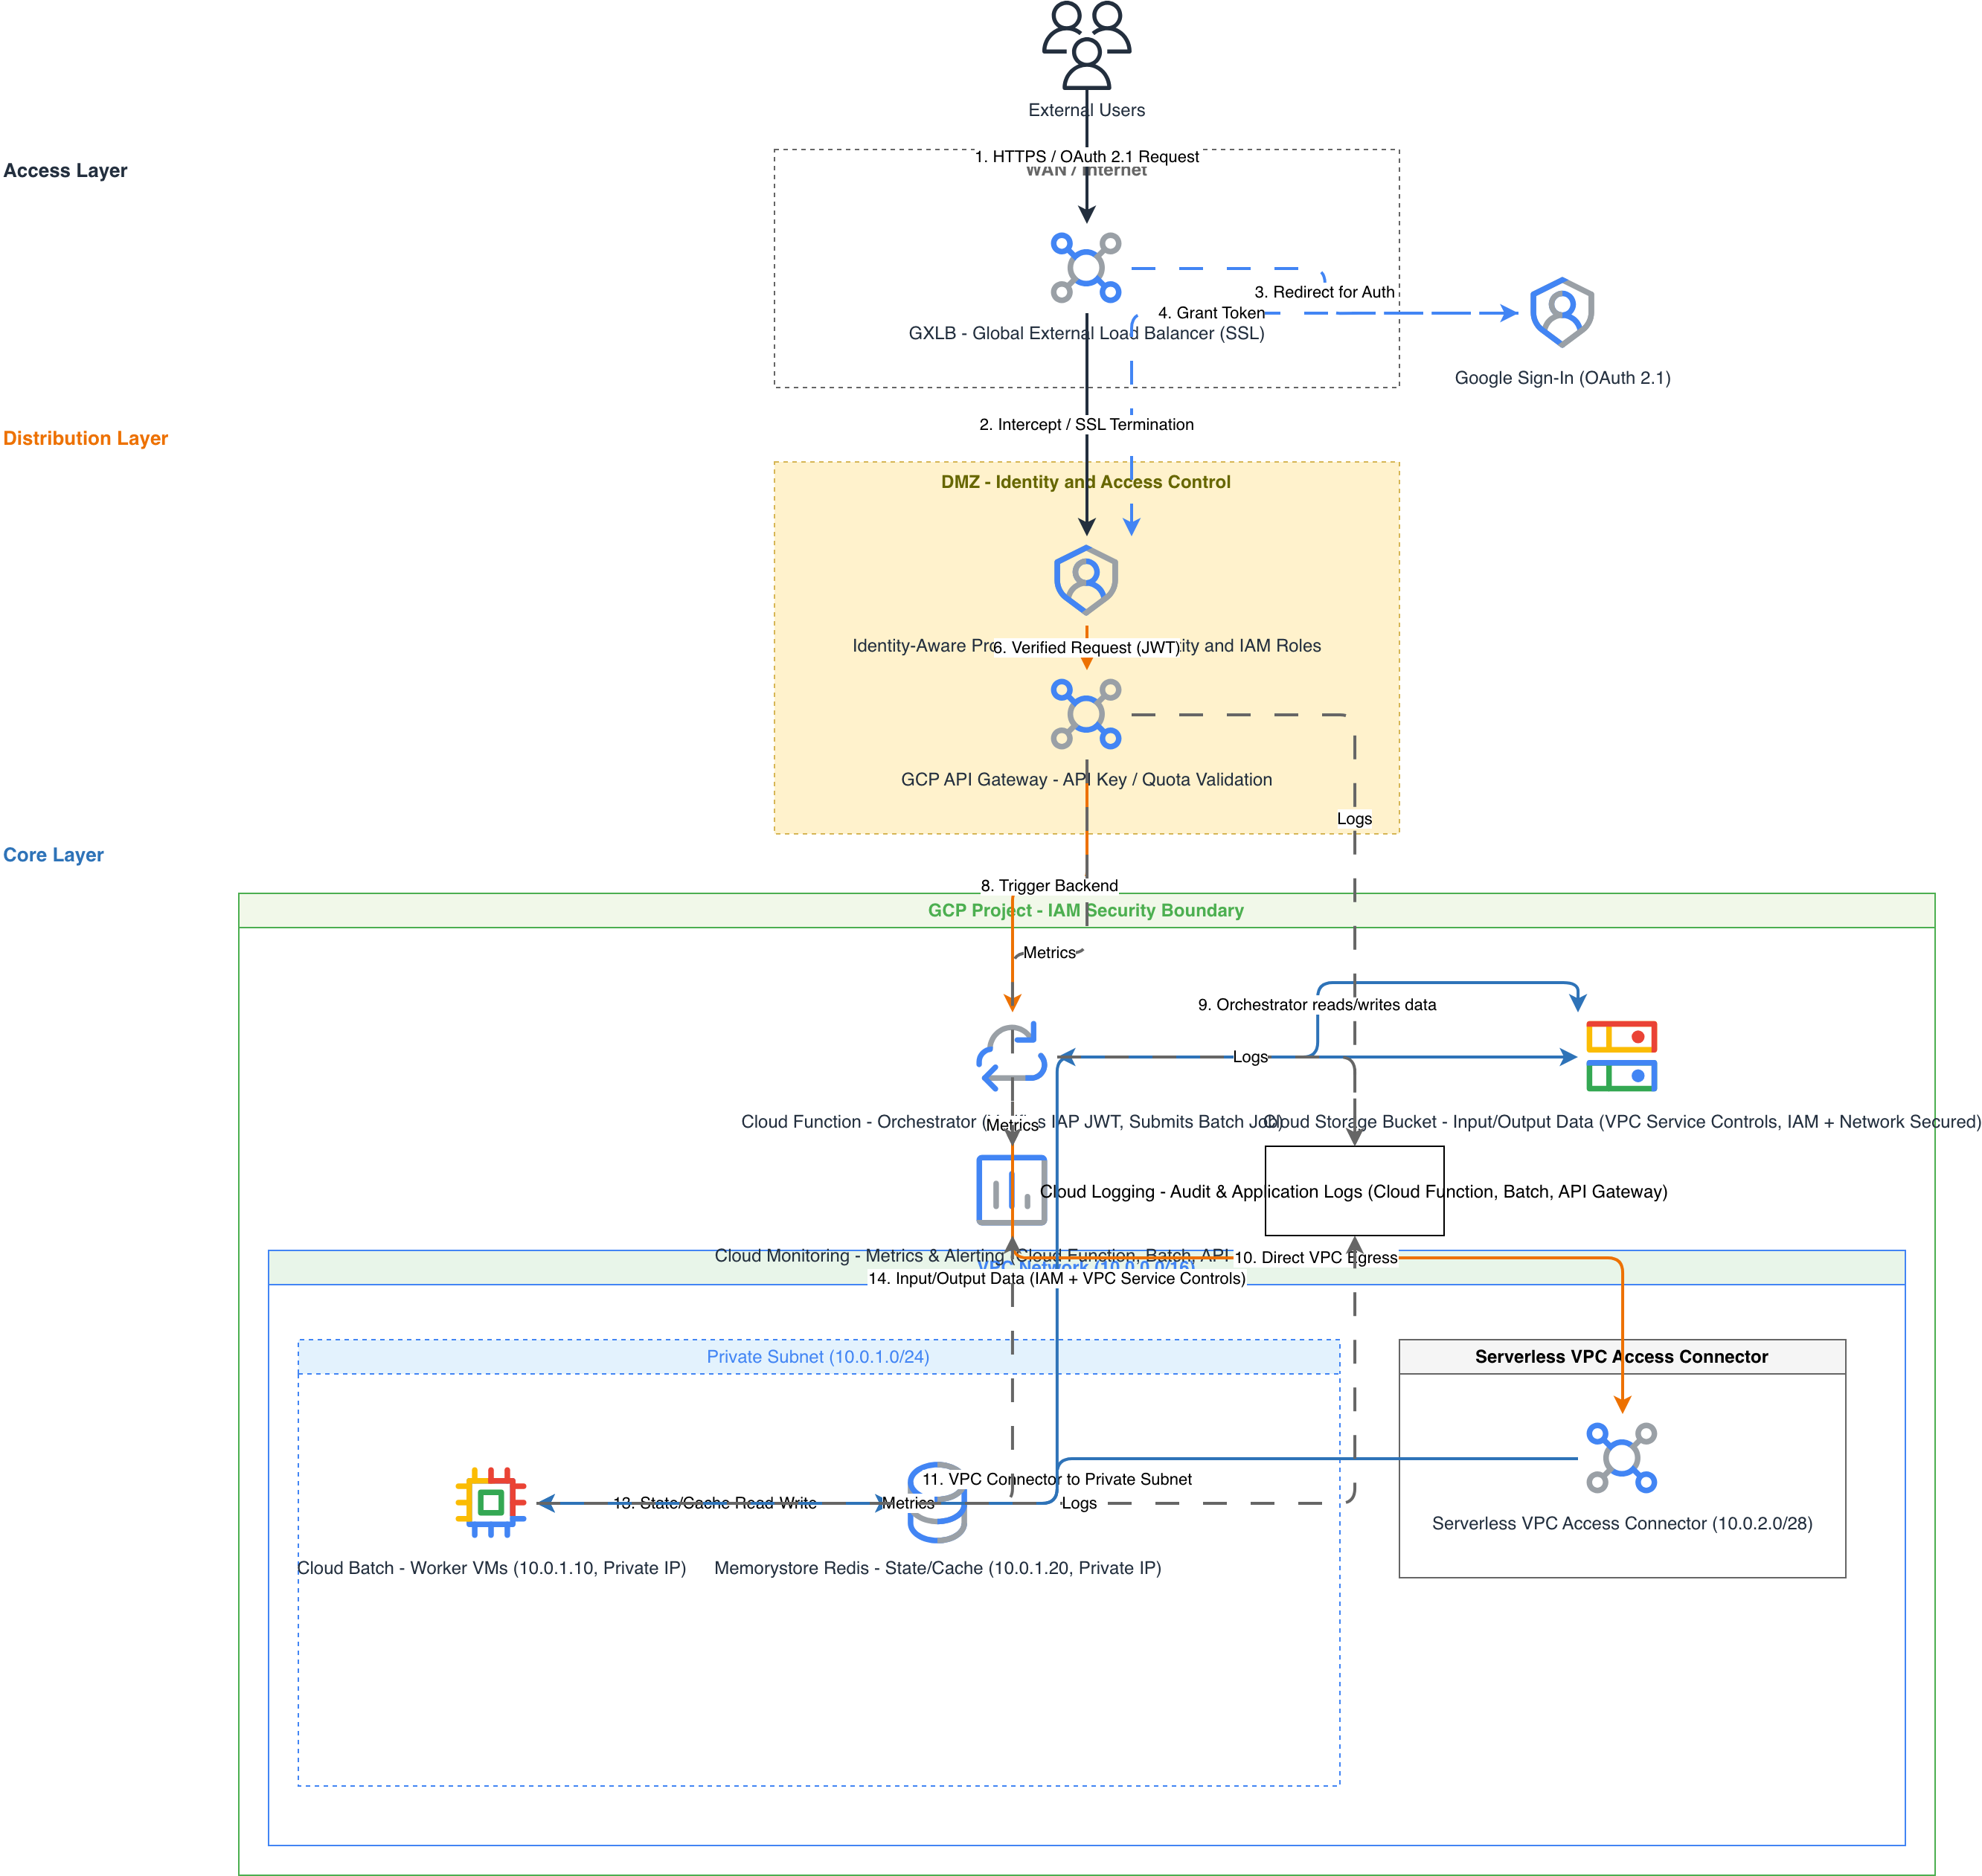Click the '8. Trigger Backend' edge label
This screenshot has height=1876, width=1982.
(x=1049, y=885)
